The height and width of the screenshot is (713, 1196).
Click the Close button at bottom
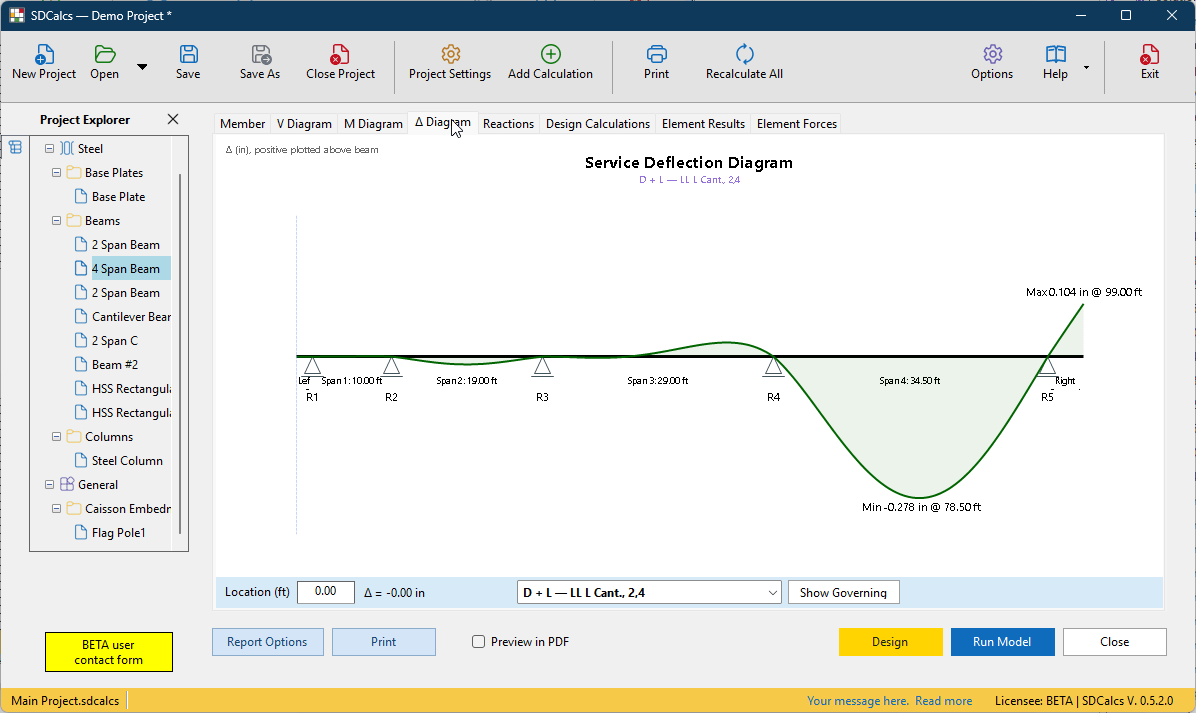pos(1114,642)
